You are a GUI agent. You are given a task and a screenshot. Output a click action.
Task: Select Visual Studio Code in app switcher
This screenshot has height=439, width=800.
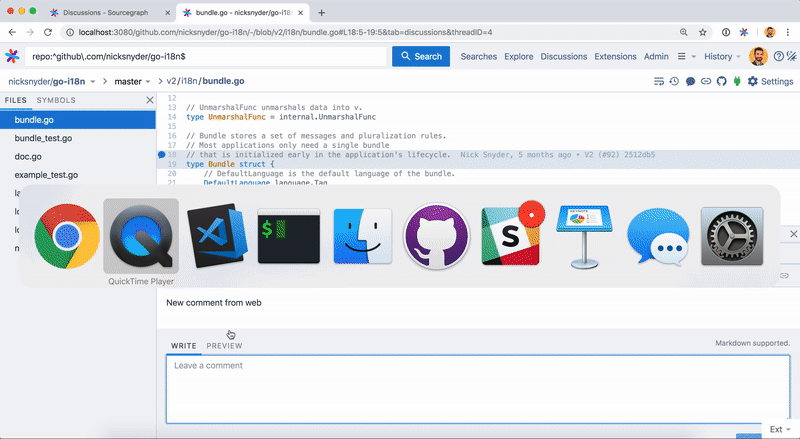click(x=217, y=236)
